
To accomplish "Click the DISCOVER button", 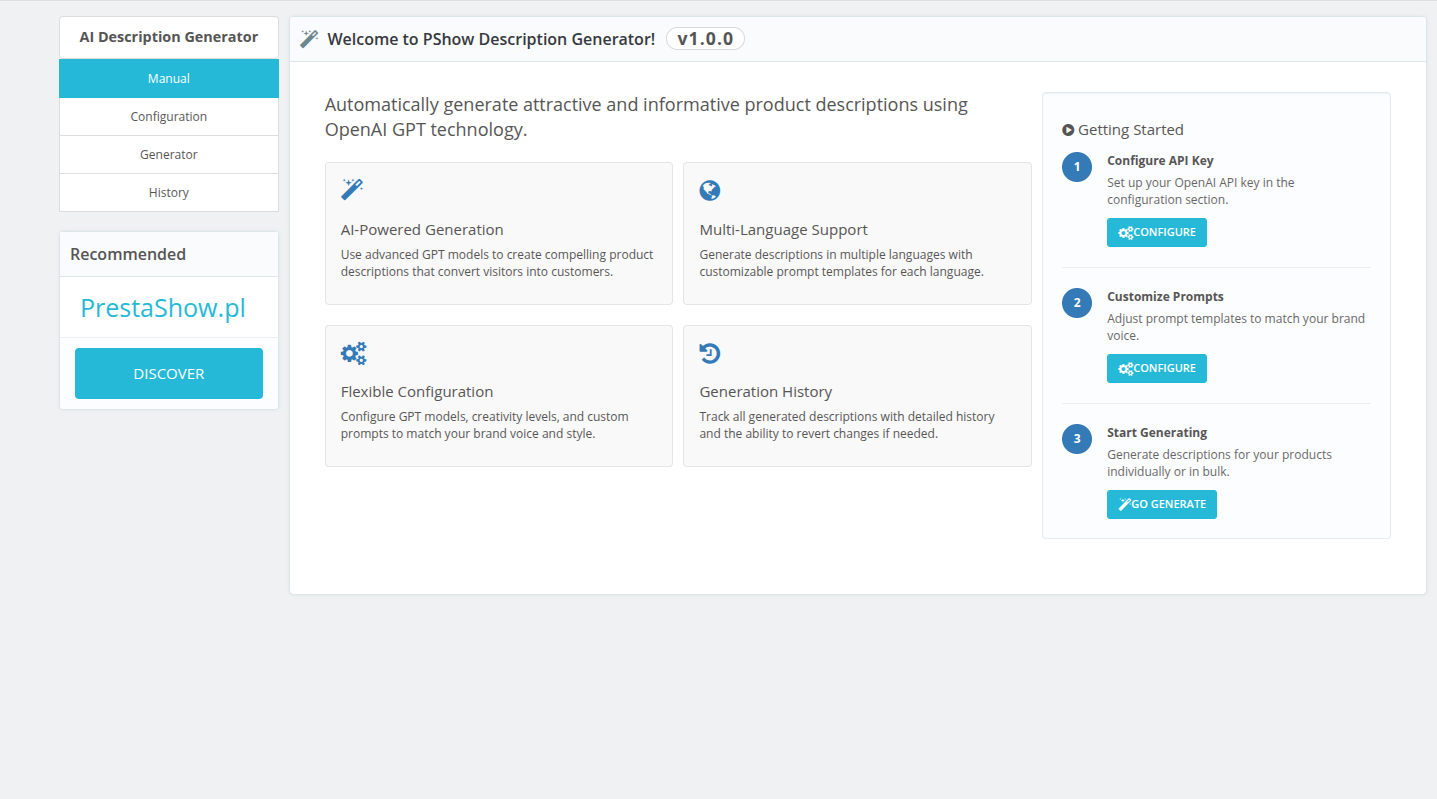I will point(169,373).
